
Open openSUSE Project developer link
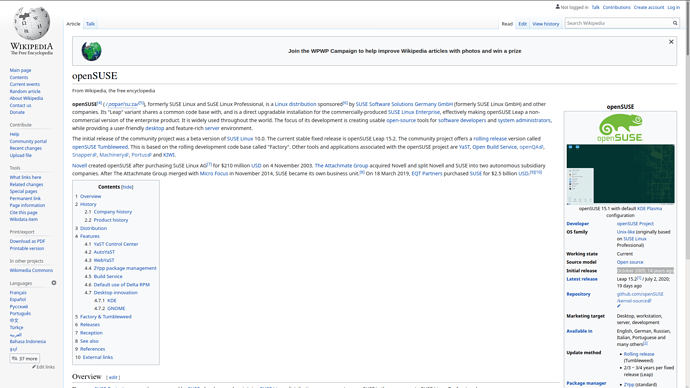635,223
